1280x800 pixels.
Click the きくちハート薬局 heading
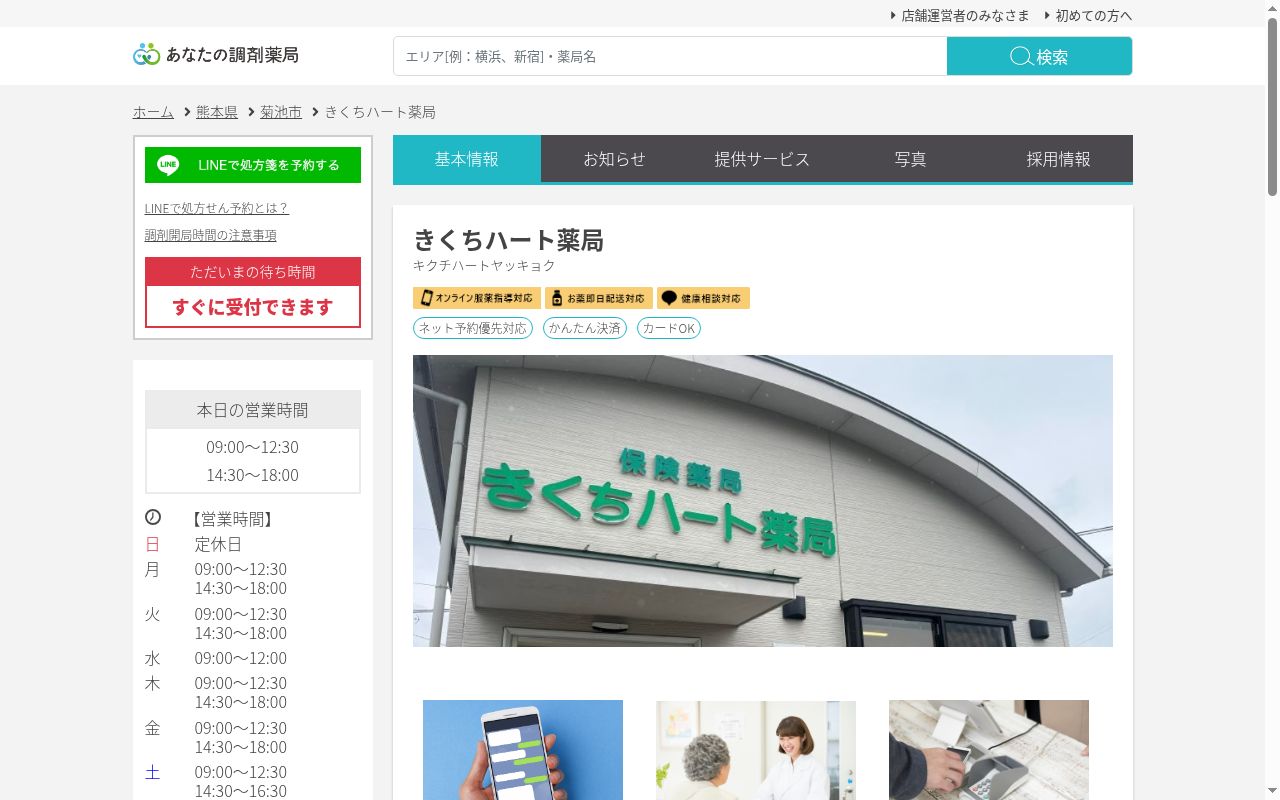tap(508, 240)
